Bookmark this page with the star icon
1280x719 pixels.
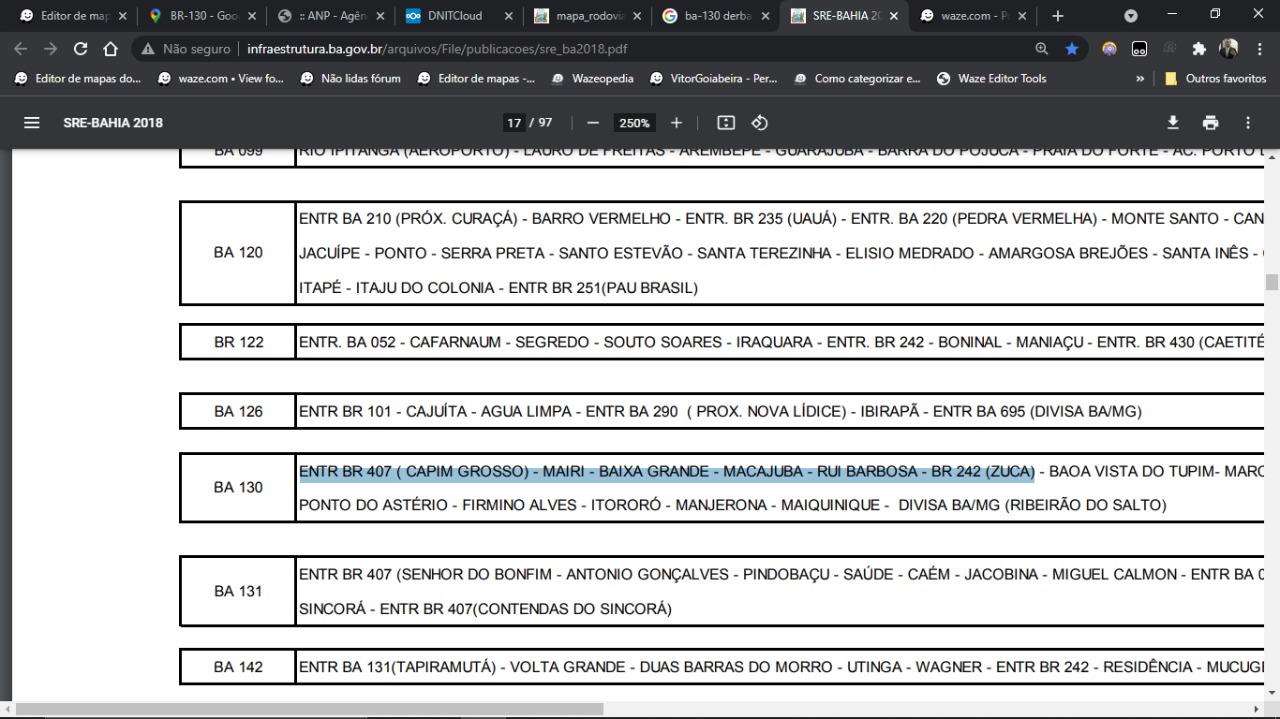(1071, 49)
